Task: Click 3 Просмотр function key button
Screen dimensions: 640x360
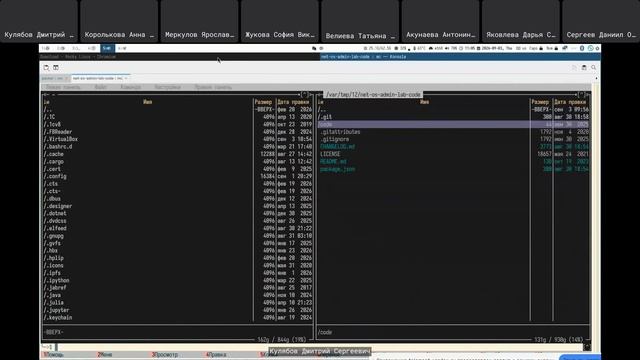Action: (165, 355)
